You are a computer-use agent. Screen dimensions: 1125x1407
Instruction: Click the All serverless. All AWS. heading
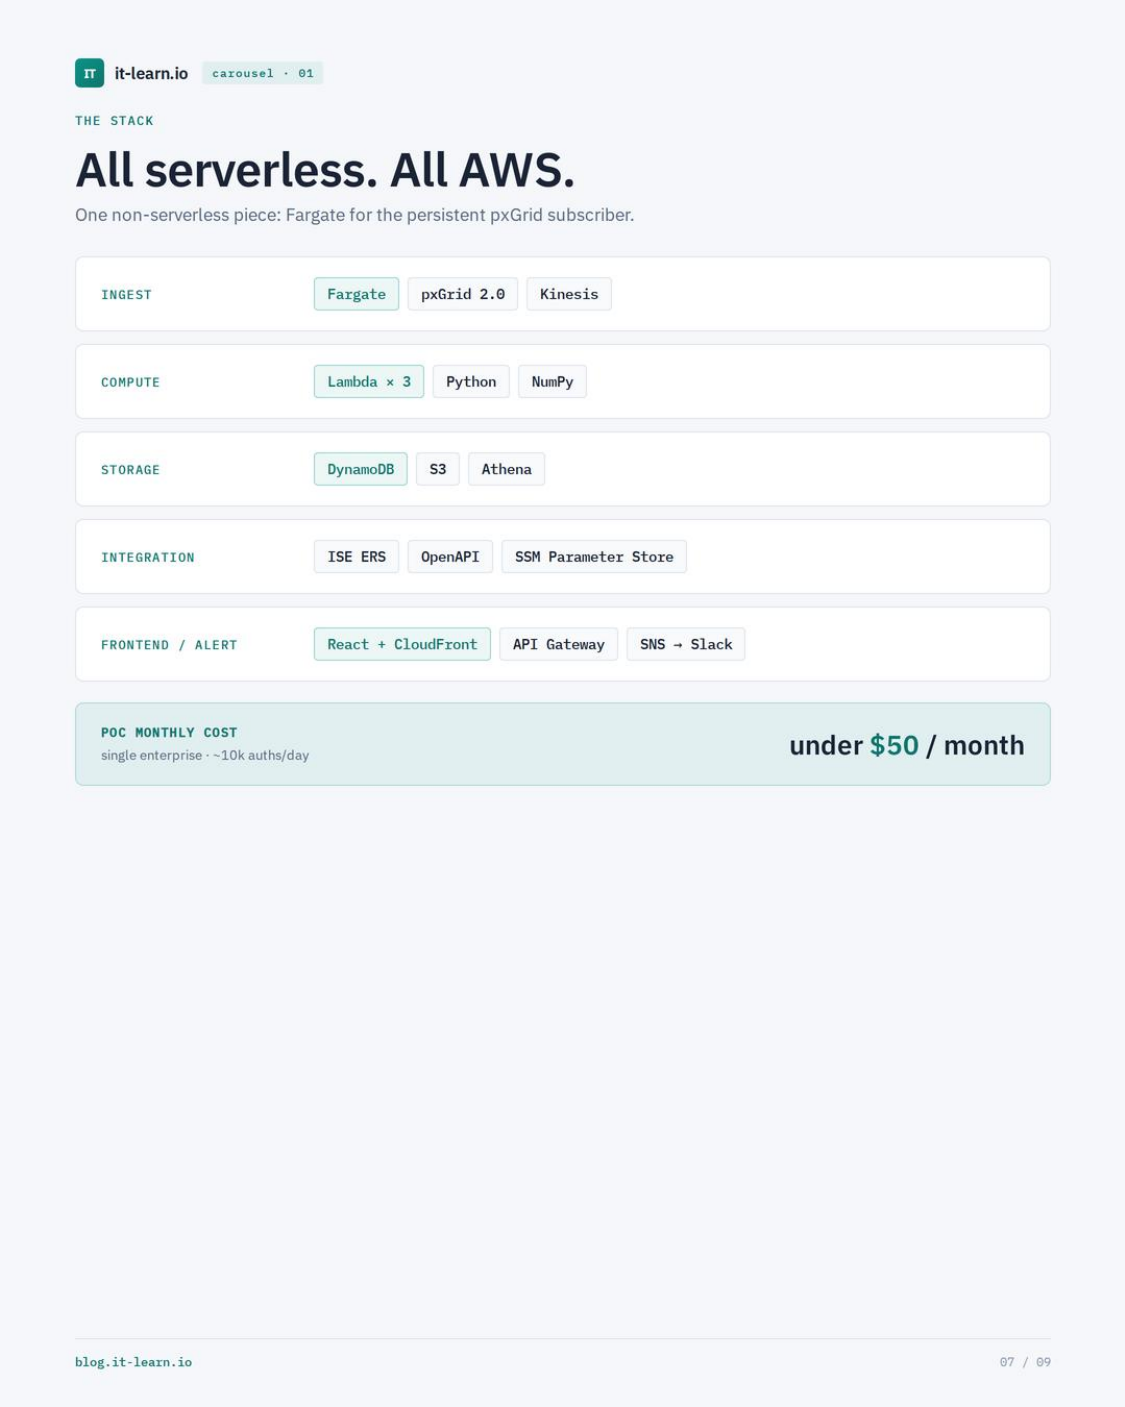pyautogui.click(x=325, y=170)
